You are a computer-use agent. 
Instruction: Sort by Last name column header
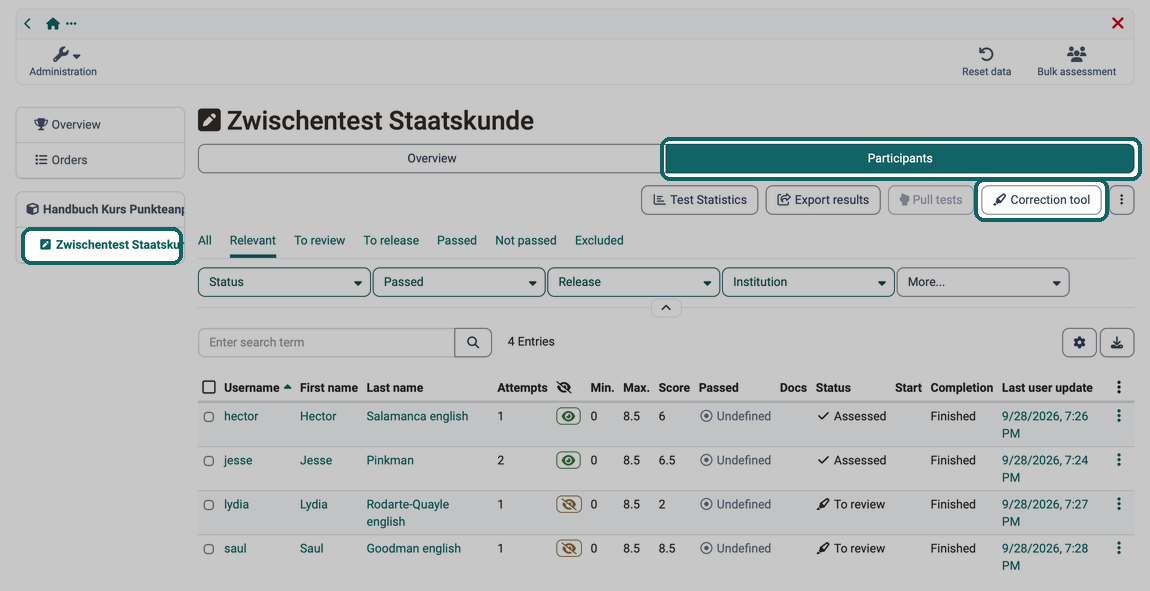coord(395,388)
